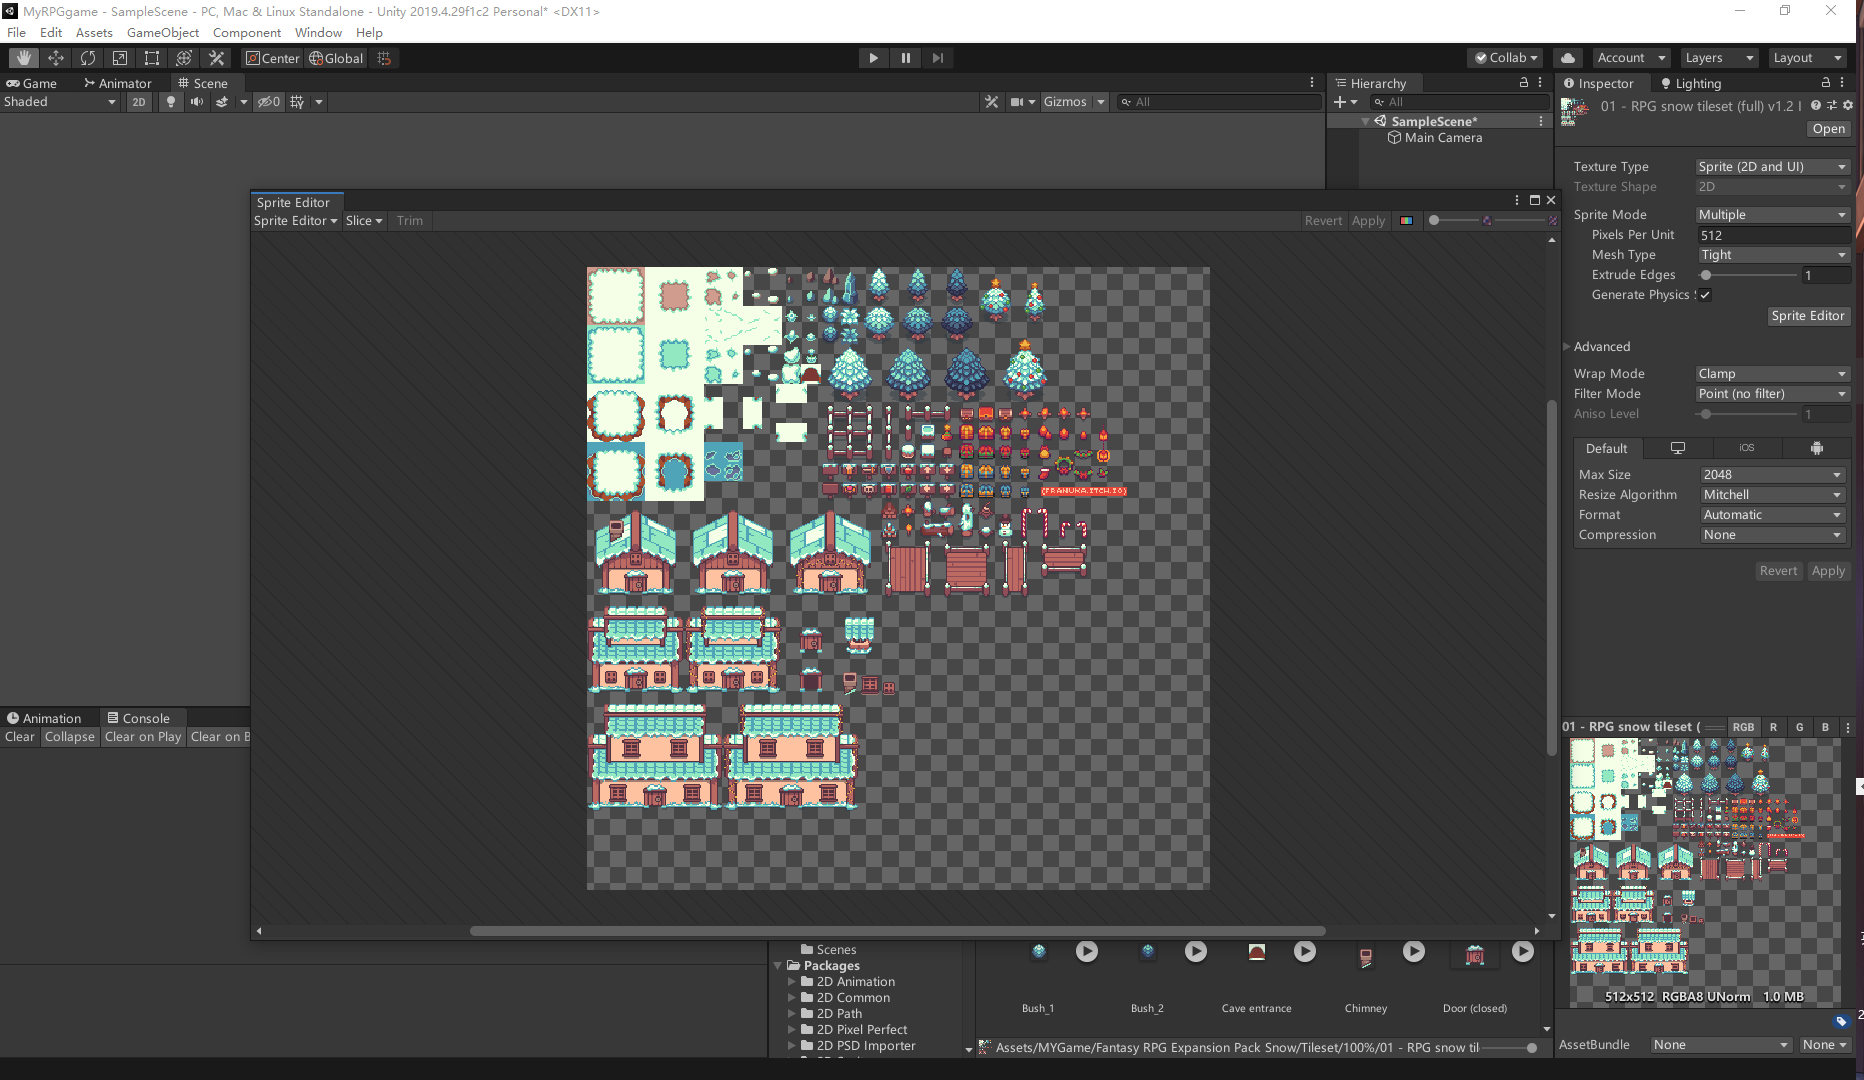Toggle grid snapping icon in the toolbar

click(x=384, y=58)
